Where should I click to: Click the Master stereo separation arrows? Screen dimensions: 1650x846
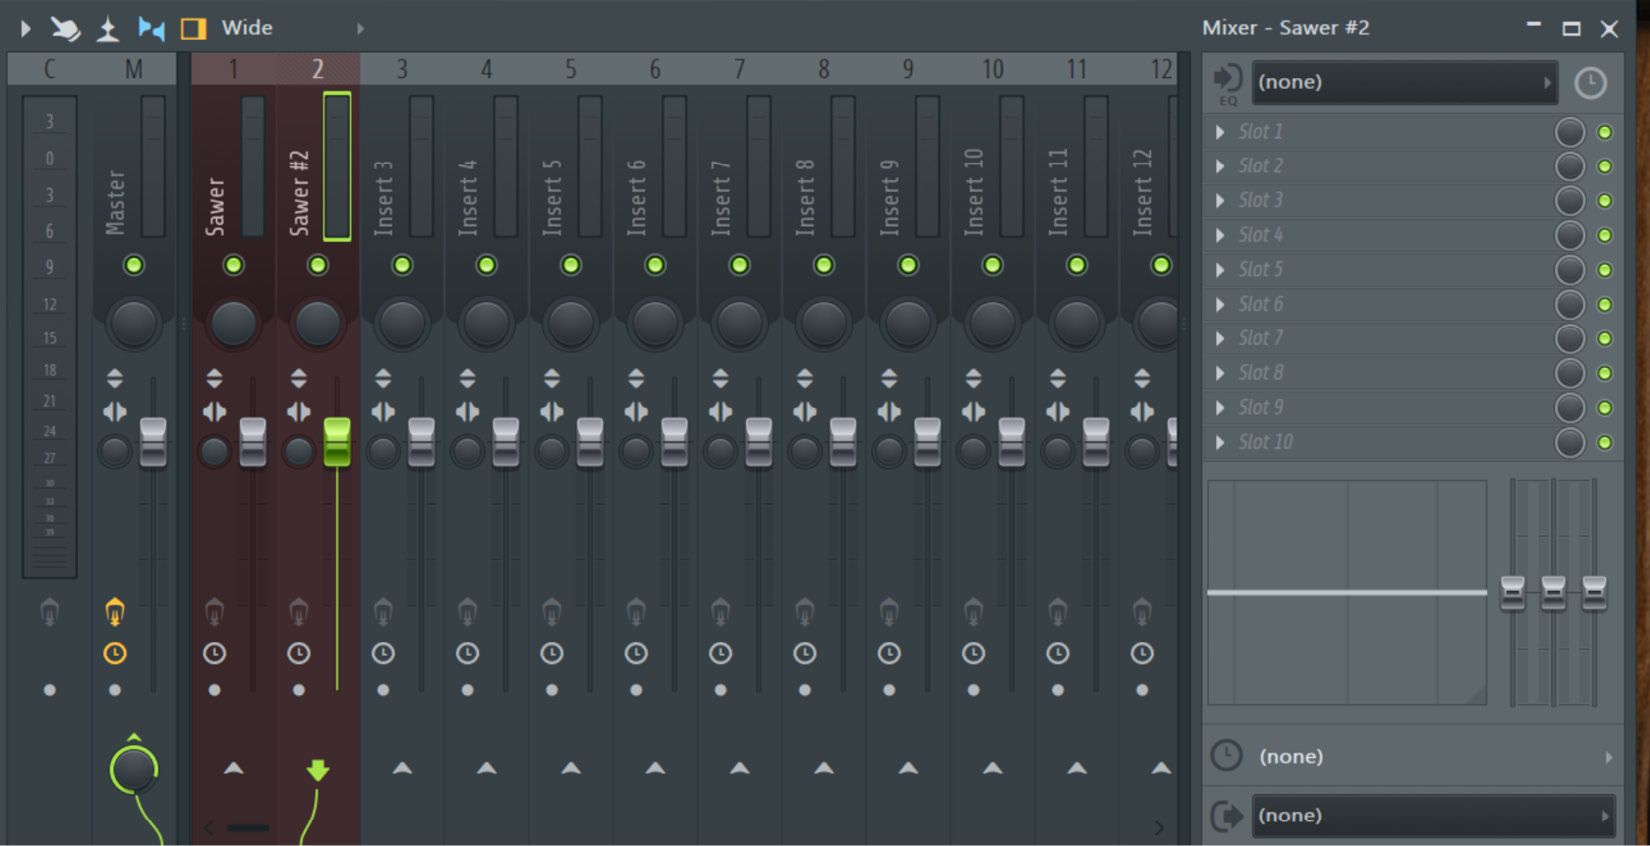click(115, 412)
